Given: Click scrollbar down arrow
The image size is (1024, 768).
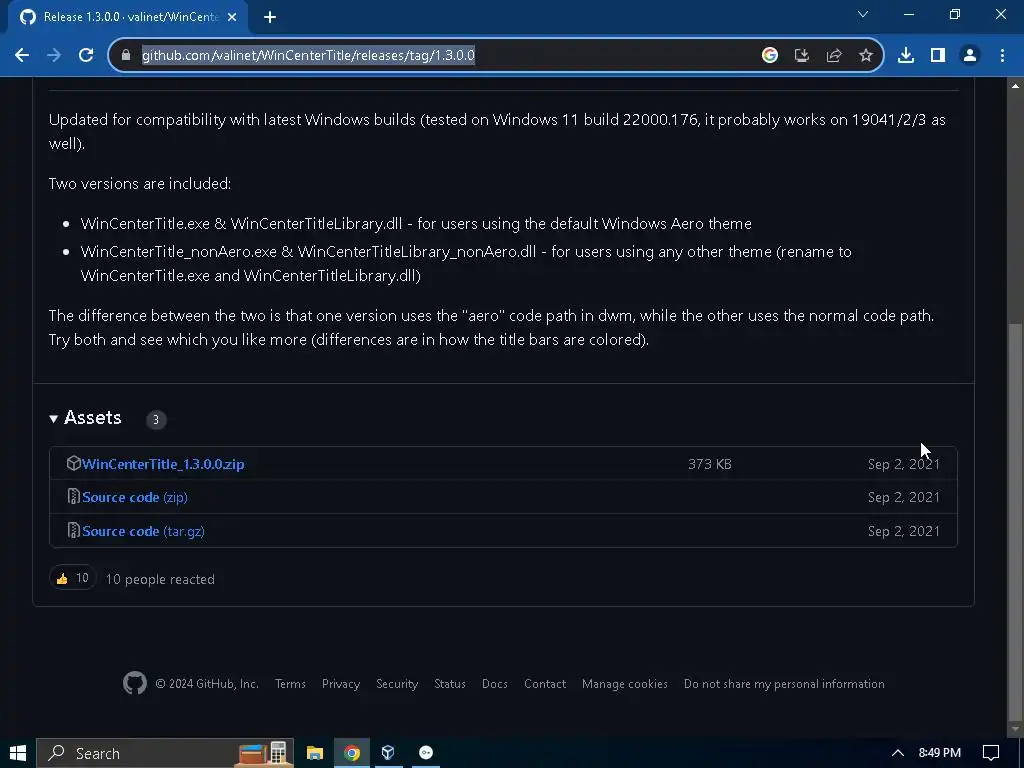Looking at the screenshot, I should point(1015,729).
